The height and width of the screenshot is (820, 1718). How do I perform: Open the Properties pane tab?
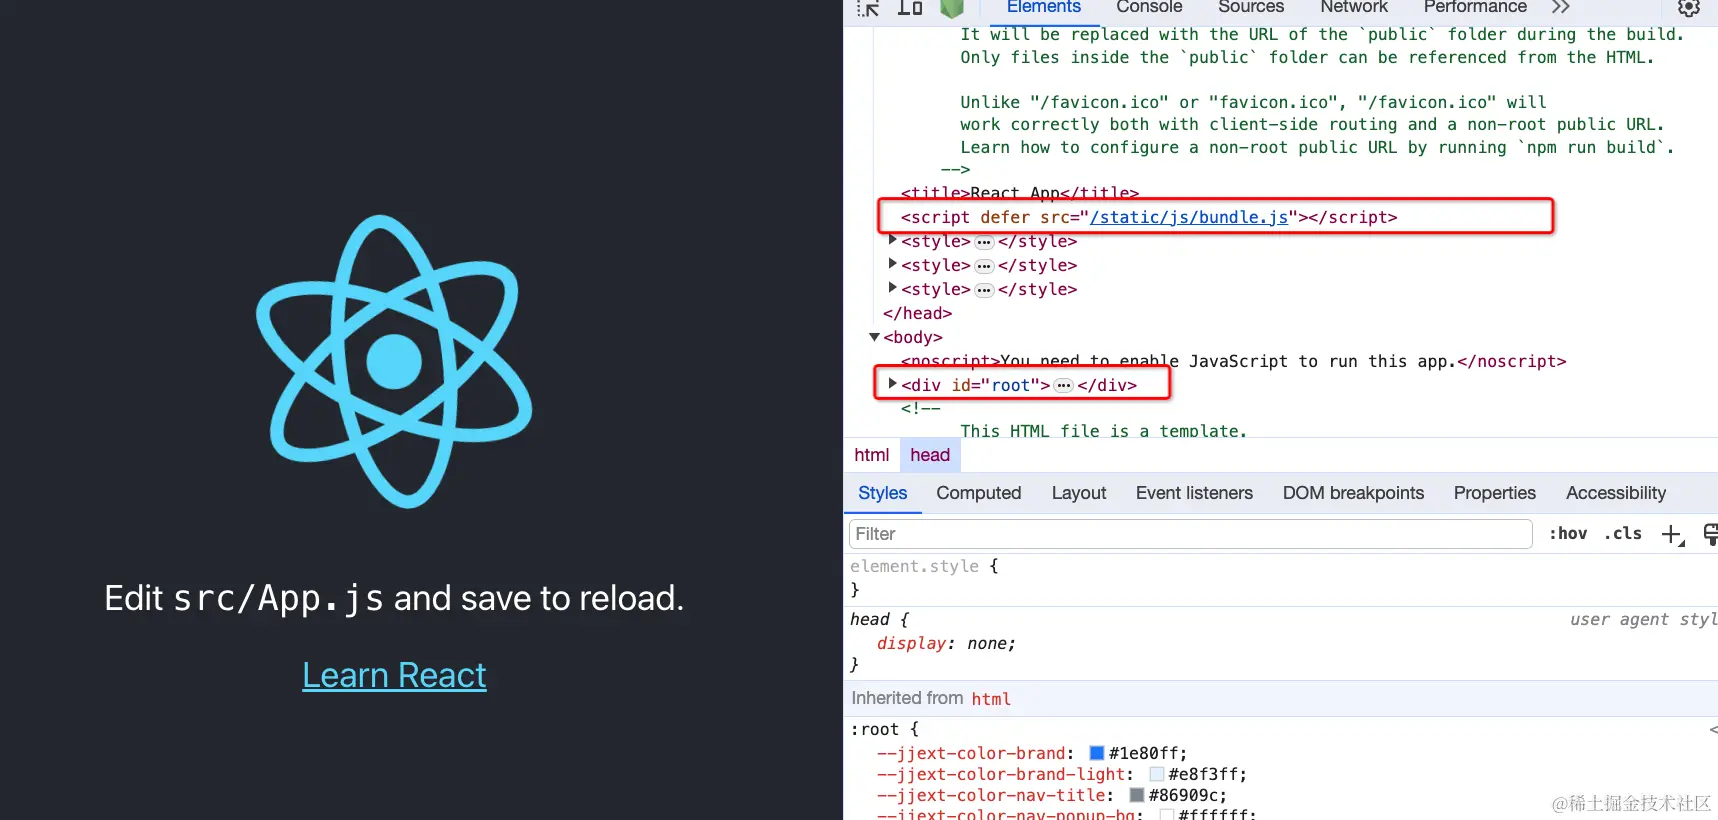(x=1494, y=493)
